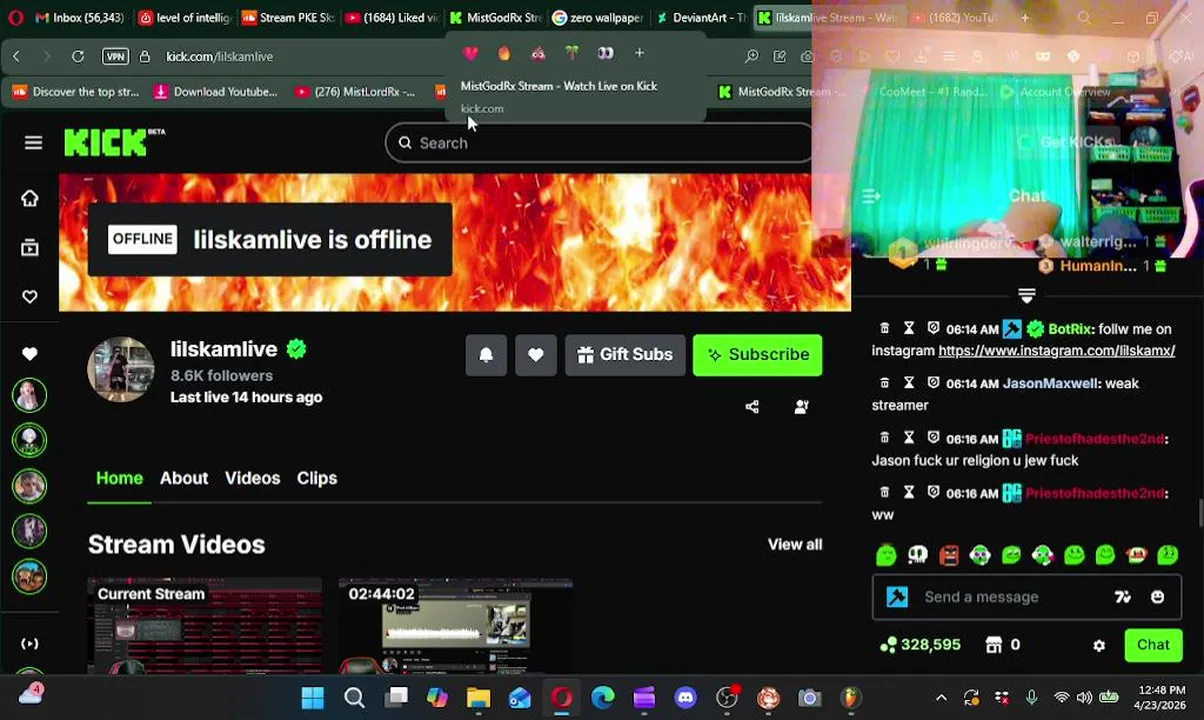Insert the first green blob emote
Viewport: 1204px width, 720px height.
tap(886, 555)
